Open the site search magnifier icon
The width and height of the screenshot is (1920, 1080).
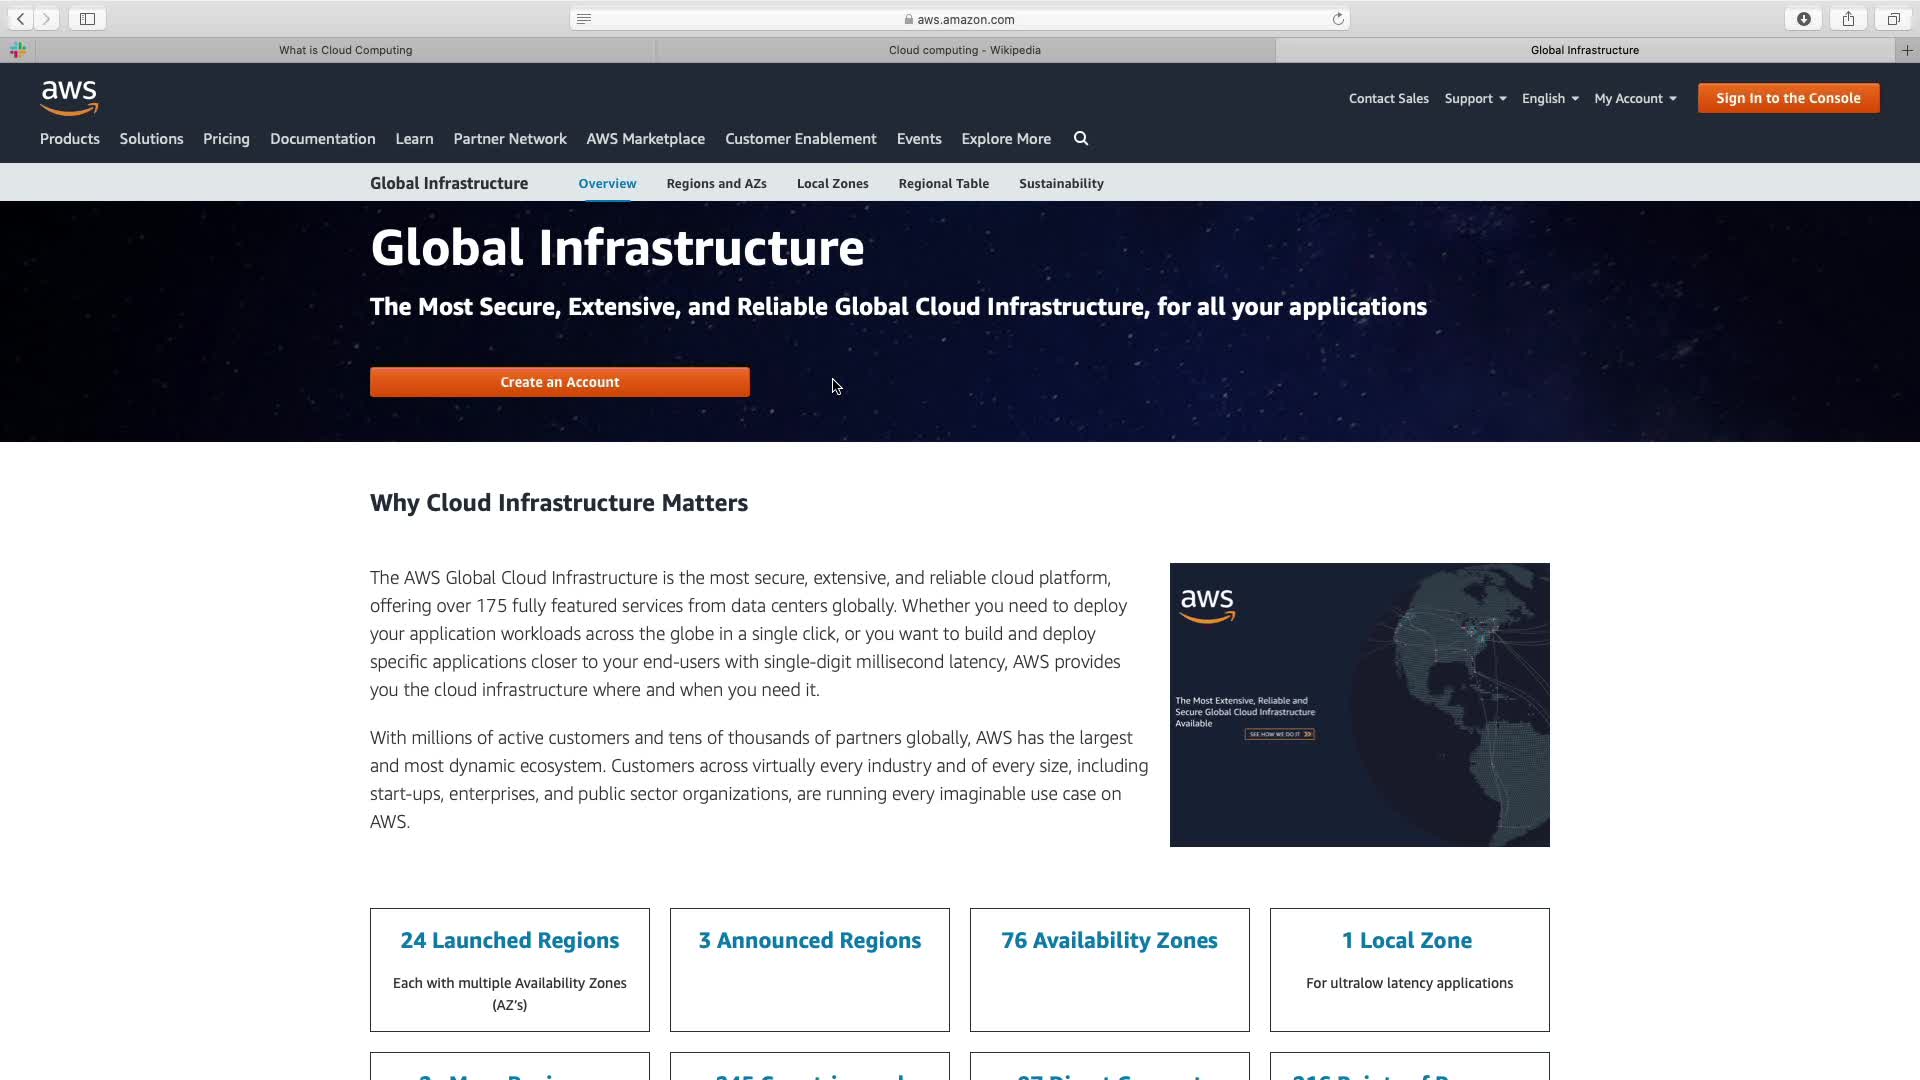[1081, 139]
